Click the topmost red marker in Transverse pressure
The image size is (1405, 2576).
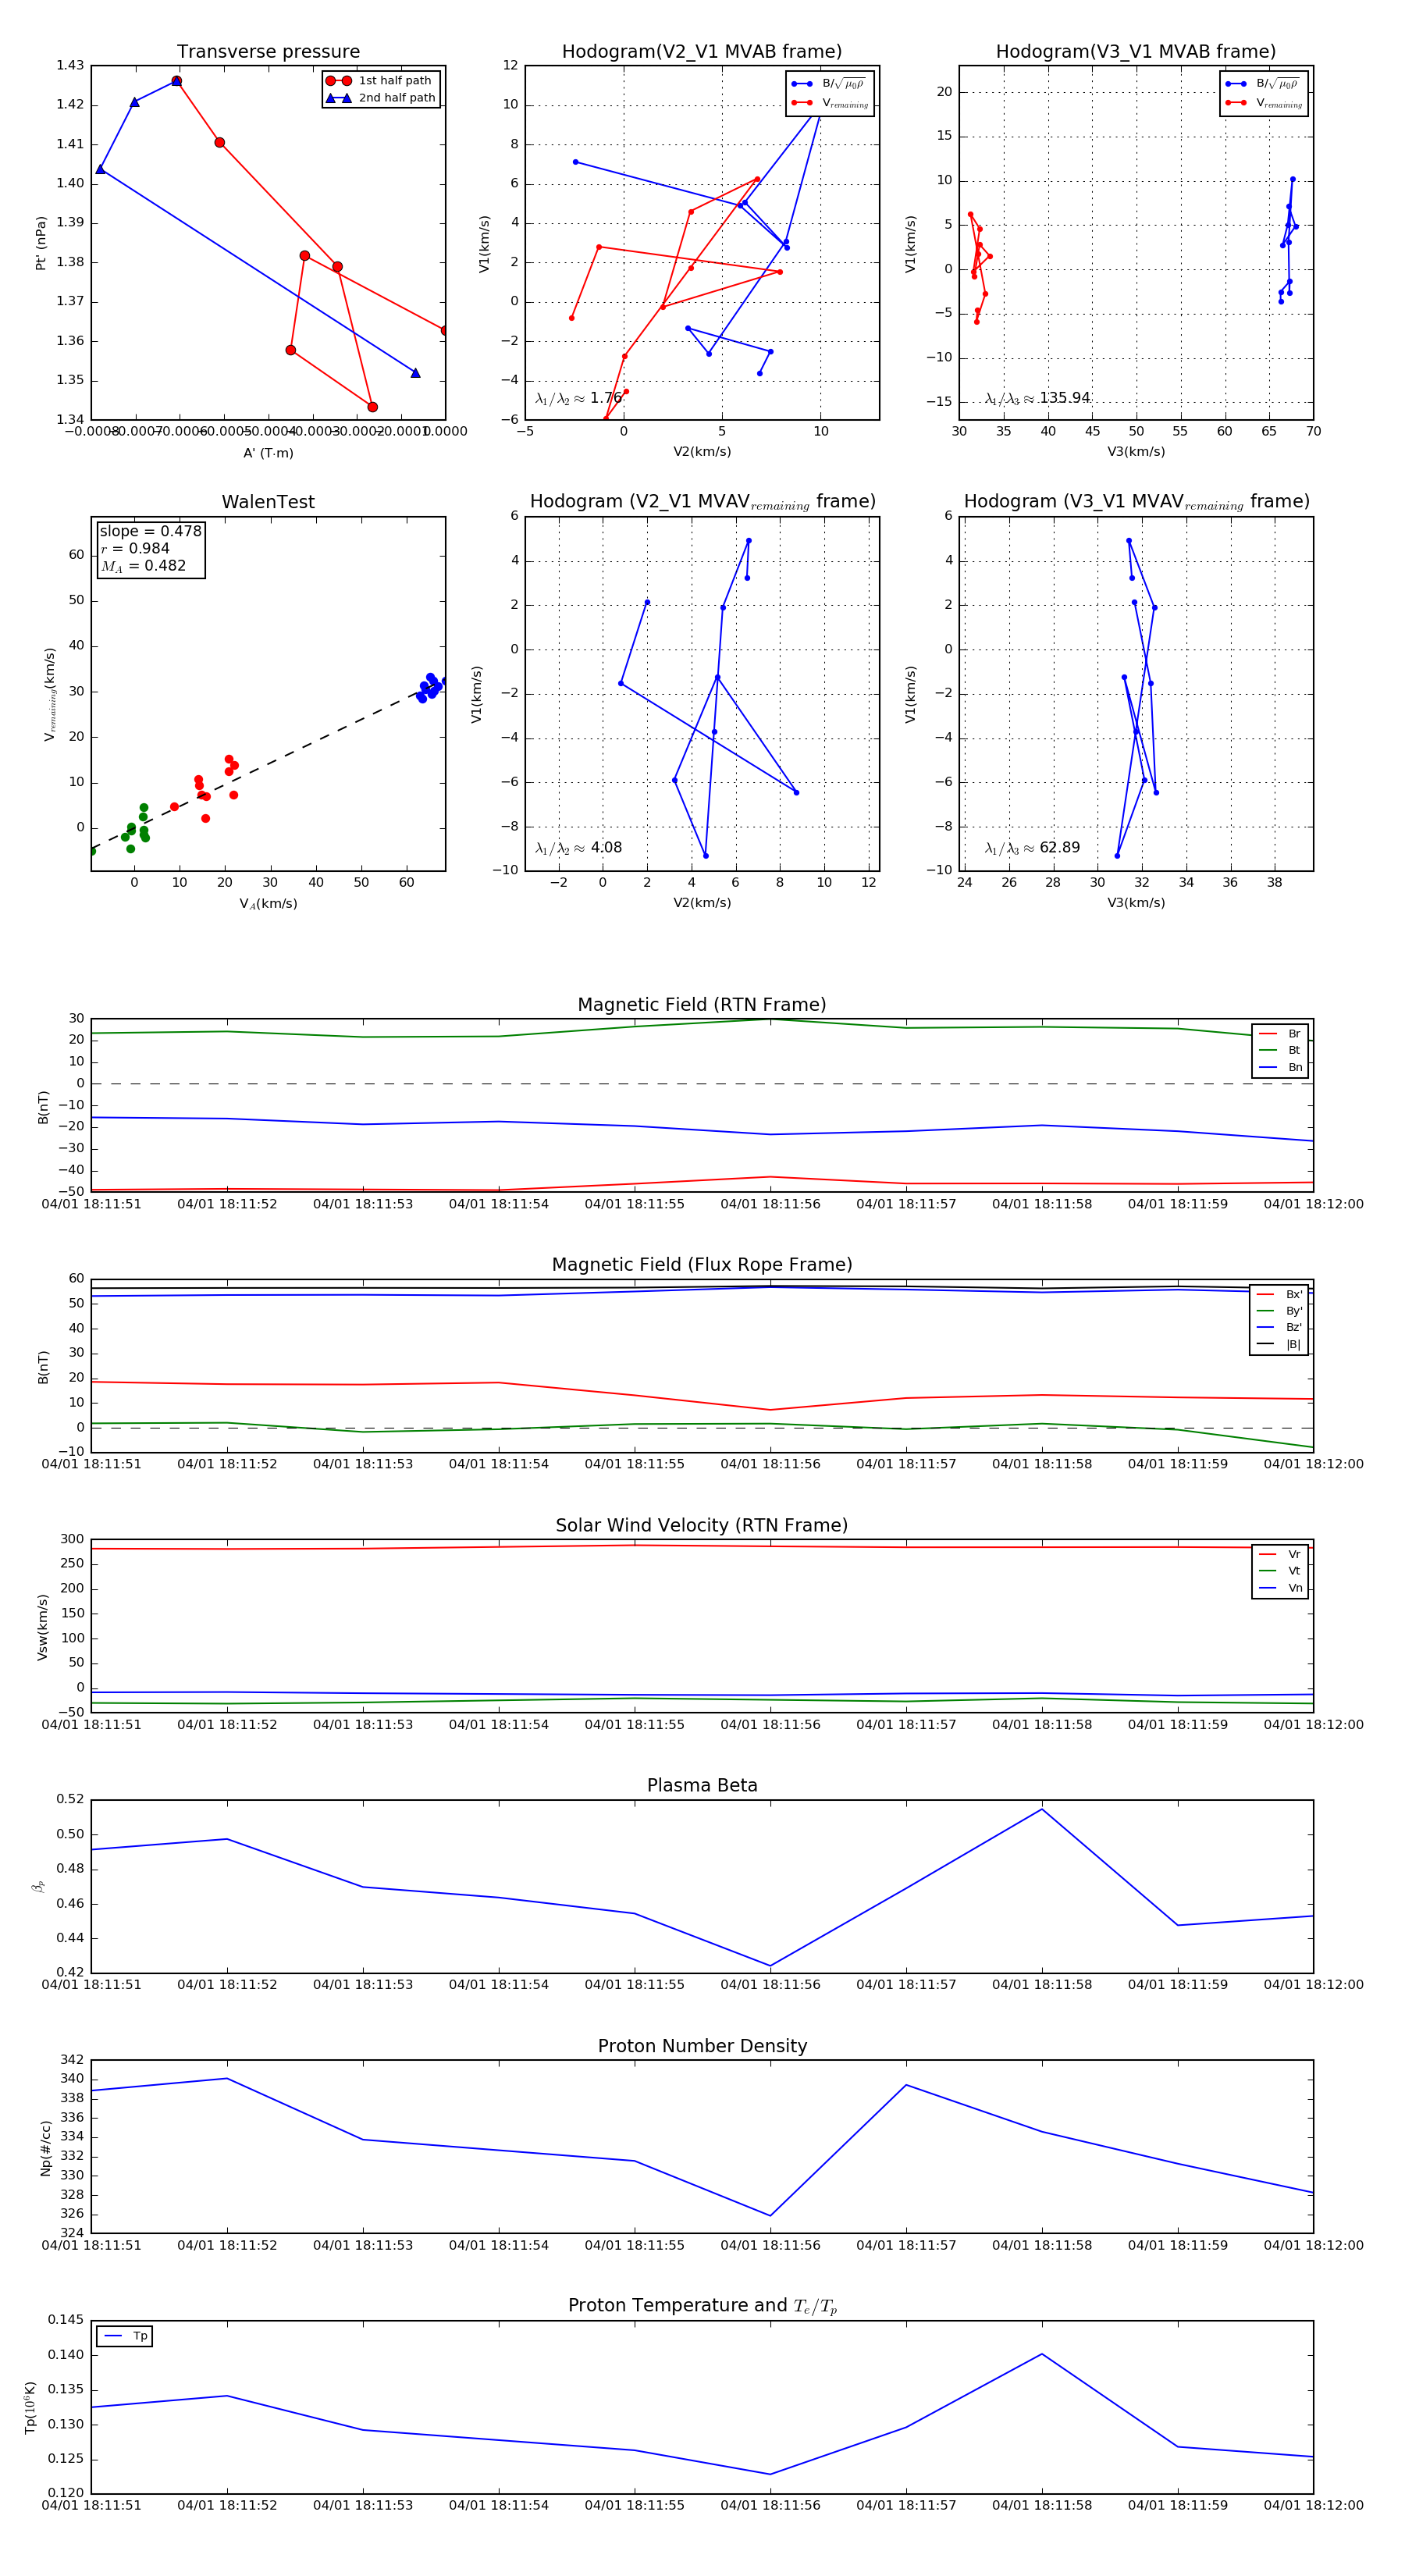[176, 81]
